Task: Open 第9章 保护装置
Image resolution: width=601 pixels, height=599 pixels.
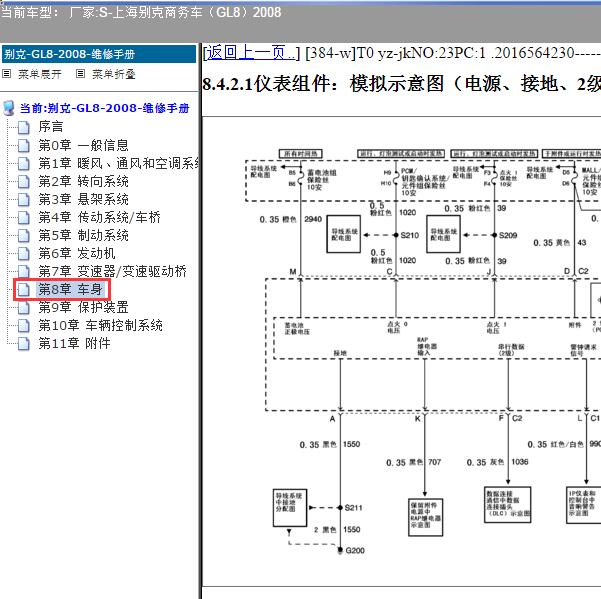Action: (84, 308)
